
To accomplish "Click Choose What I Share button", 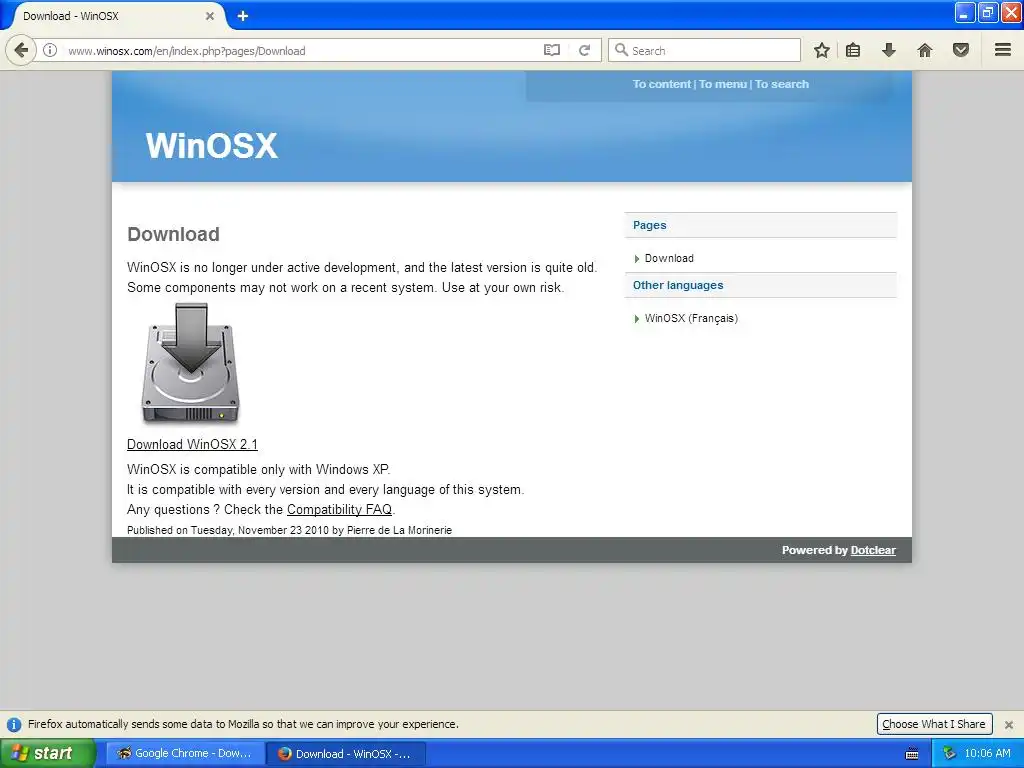I will pos(934,724).
